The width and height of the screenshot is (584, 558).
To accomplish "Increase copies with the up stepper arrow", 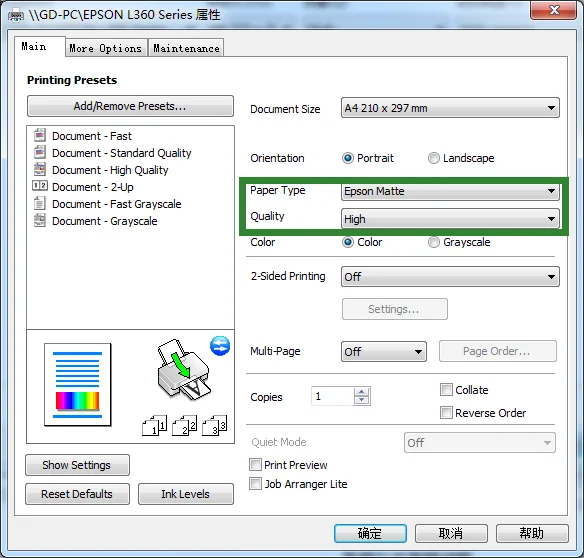I will point(361,392).
